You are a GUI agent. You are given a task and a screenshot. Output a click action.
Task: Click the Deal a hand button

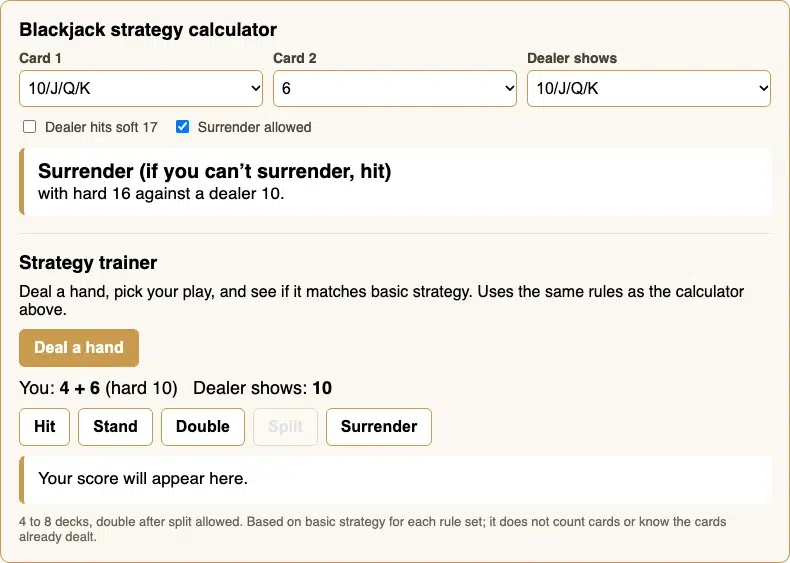79,348
